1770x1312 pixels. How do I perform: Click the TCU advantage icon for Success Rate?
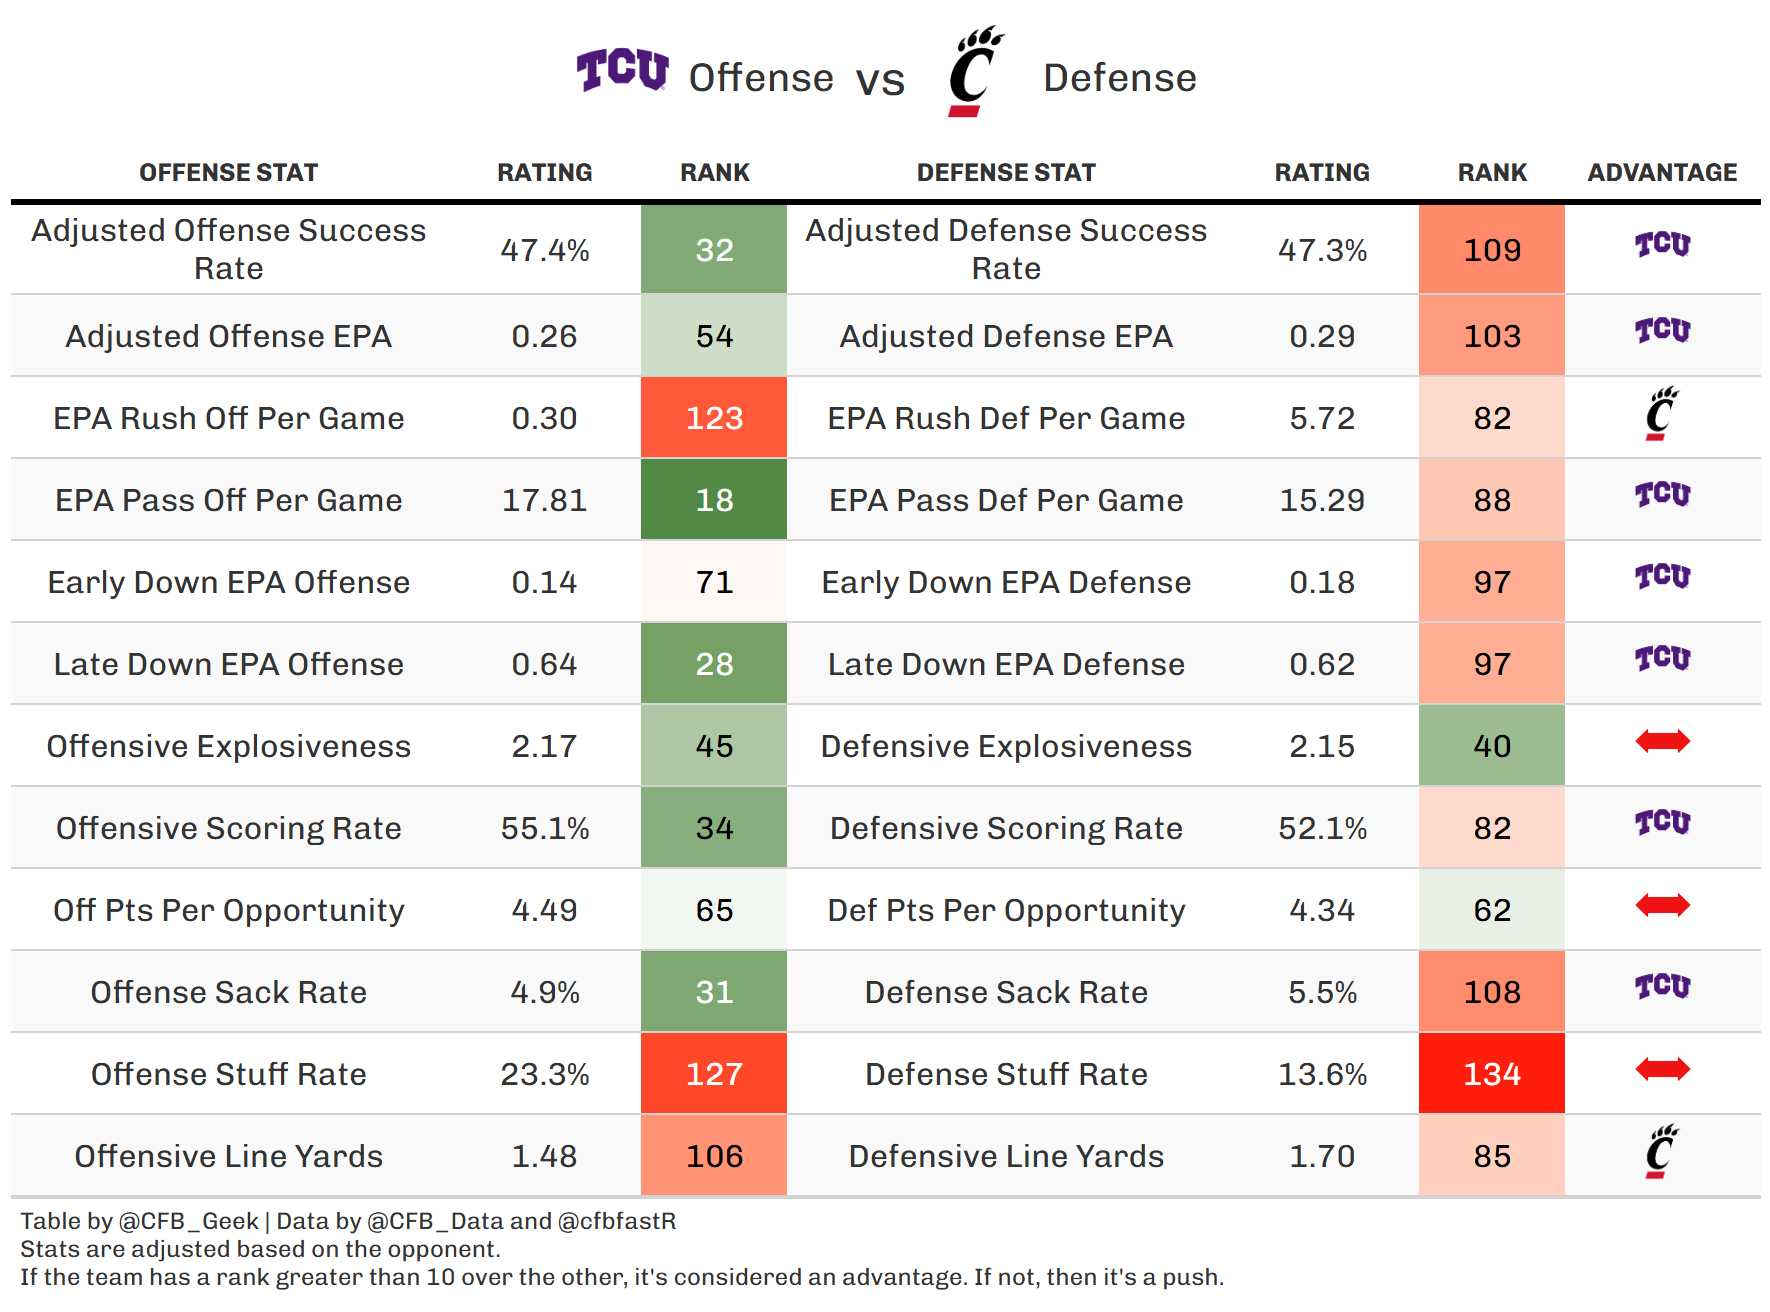point(1662,245)
